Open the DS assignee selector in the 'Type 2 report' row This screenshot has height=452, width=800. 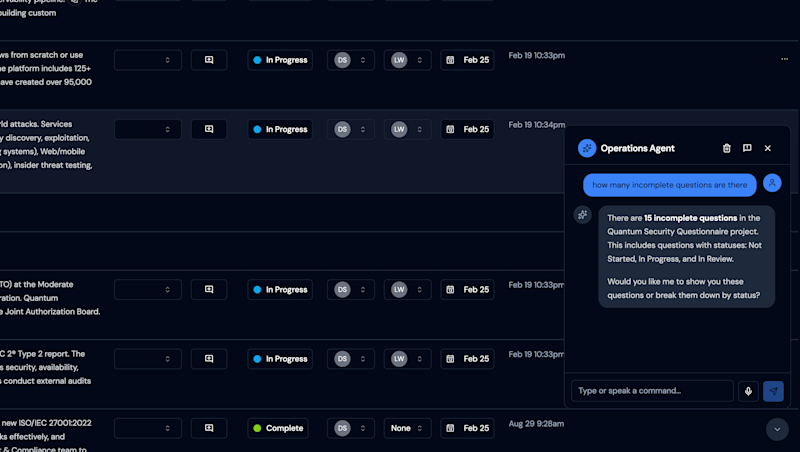tap(351, 359)
